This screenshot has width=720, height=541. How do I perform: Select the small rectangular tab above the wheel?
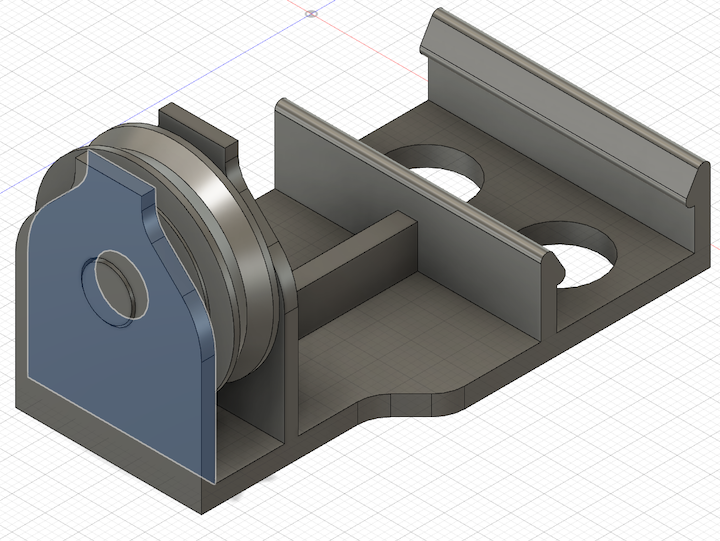click(200, 129)
